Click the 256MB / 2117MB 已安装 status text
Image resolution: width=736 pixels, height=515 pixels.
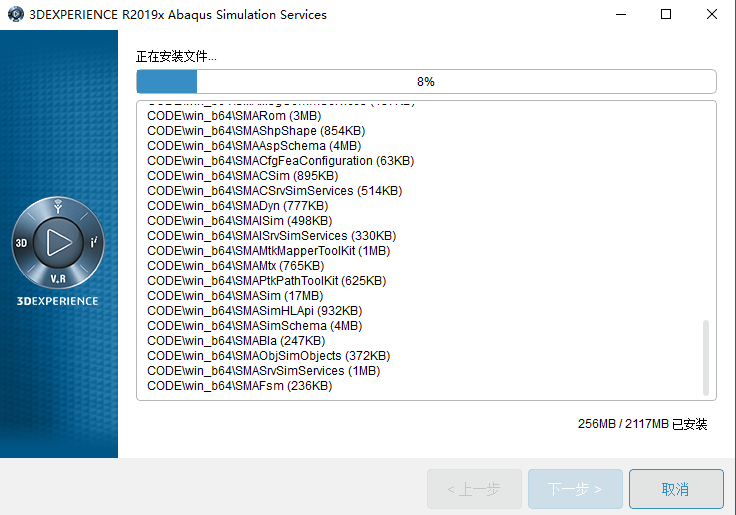point(642,424)
